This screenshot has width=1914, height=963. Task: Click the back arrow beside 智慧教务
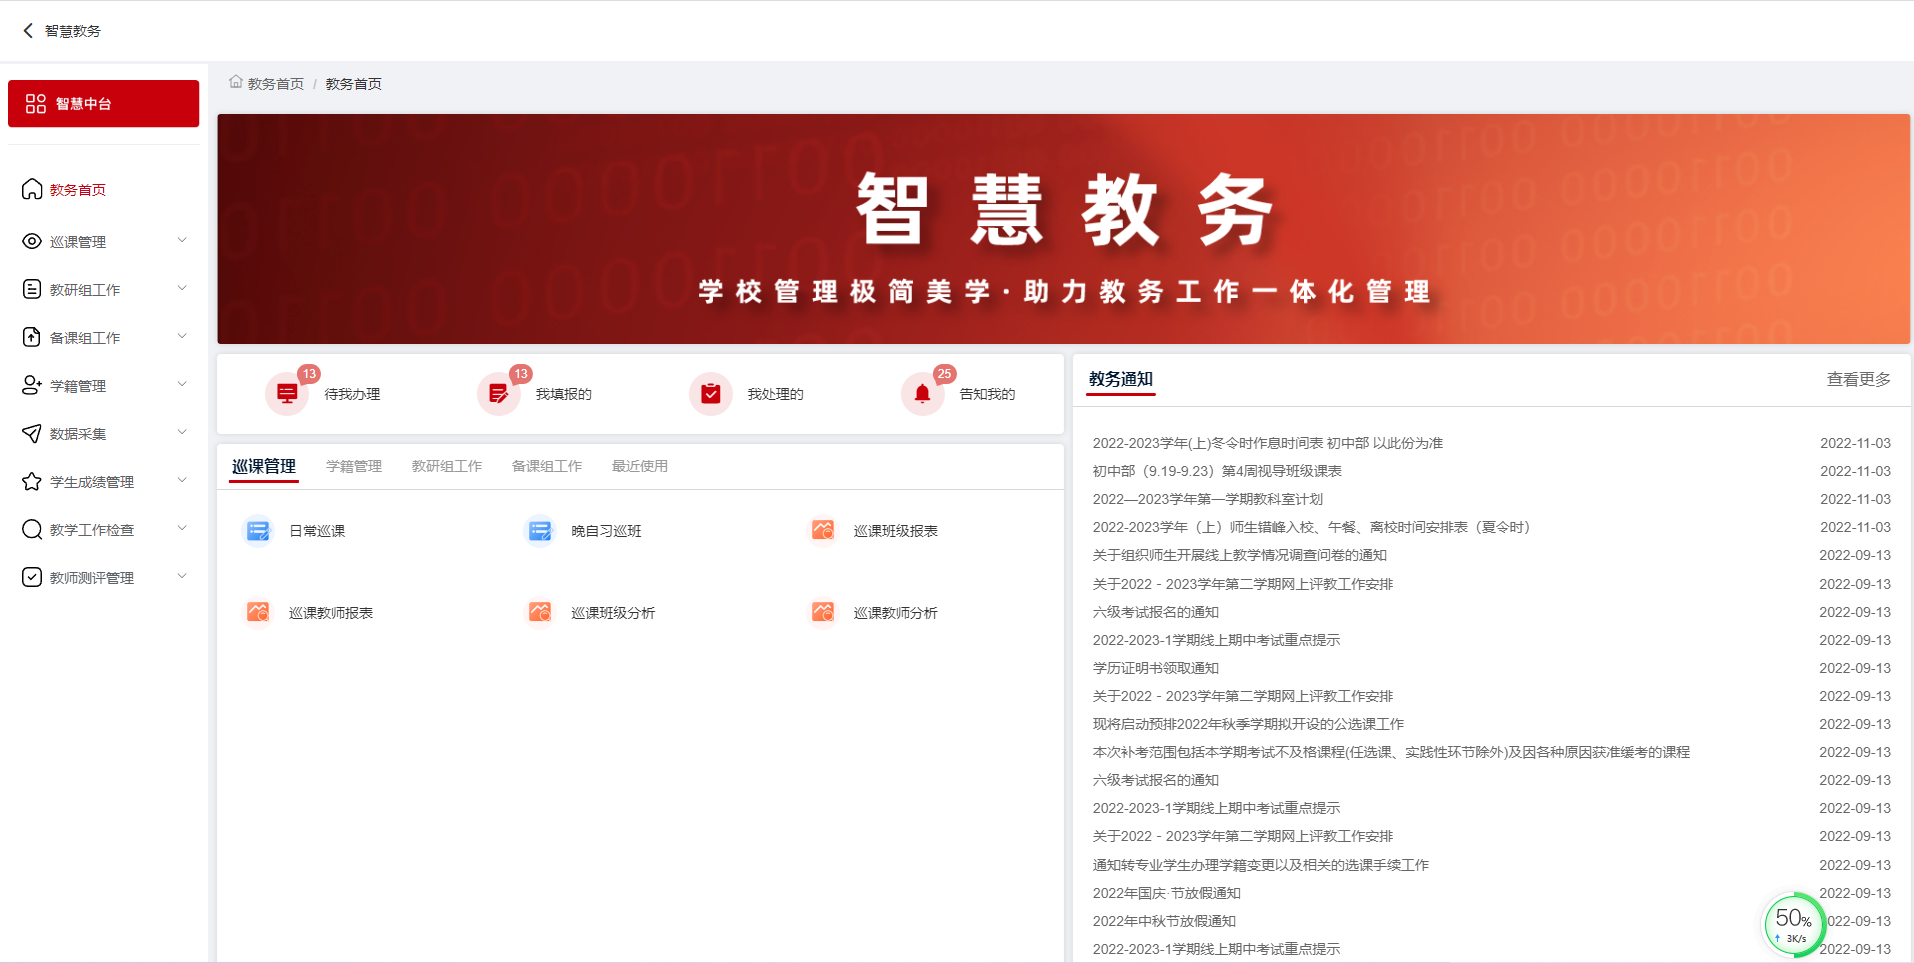click(27, 30)
